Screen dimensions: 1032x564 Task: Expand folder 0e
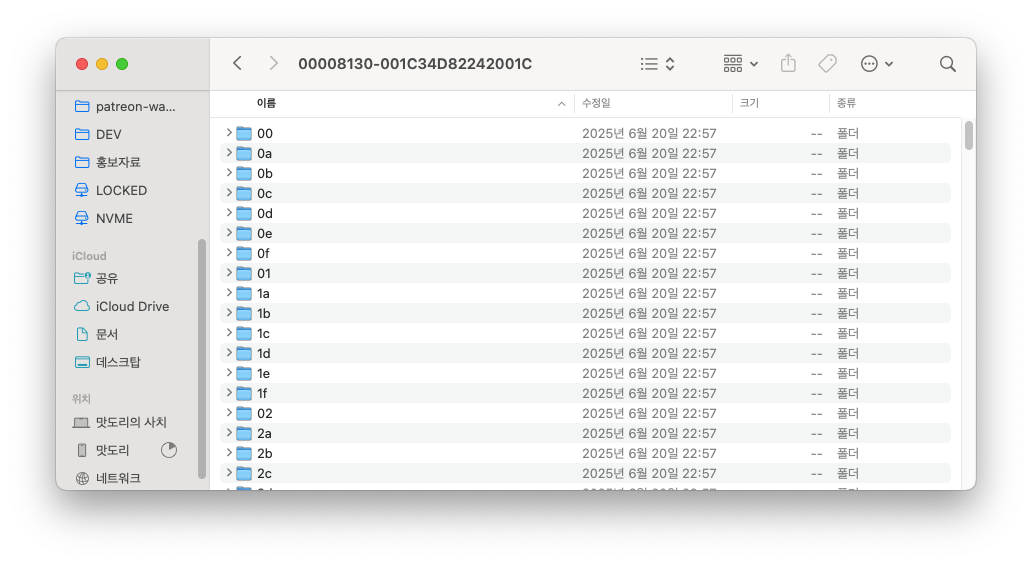(x=228, y=233)
